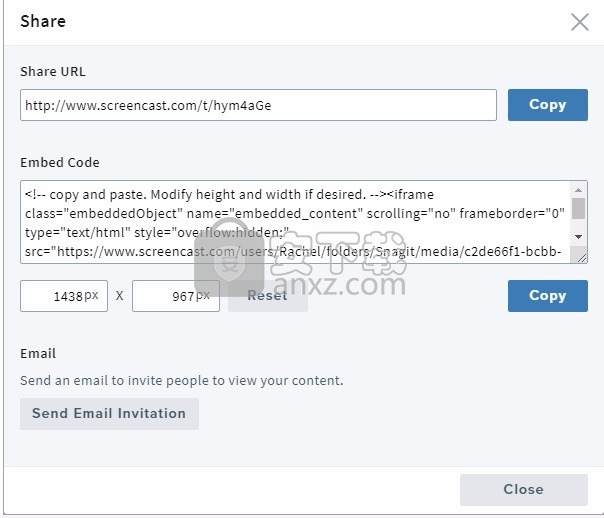The height and width of the screenshot is (518, 604).
Task: Click the Share dialog title text
Action: click(43, 21)
